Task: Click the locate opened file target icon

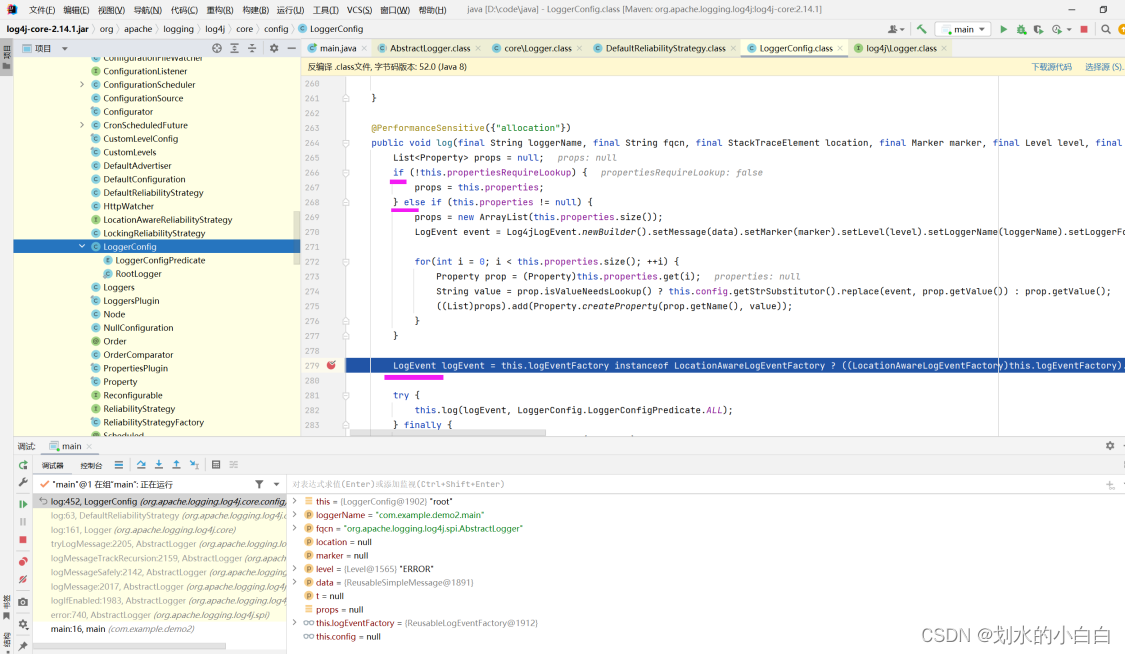Action: 217,48
